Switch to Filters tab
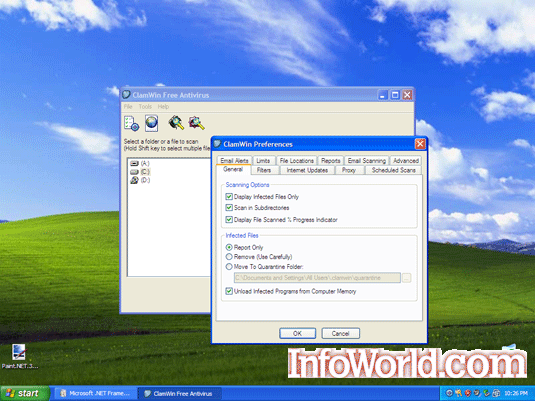Viewport: 535px width, 401px height. click(x=264, y=170)
